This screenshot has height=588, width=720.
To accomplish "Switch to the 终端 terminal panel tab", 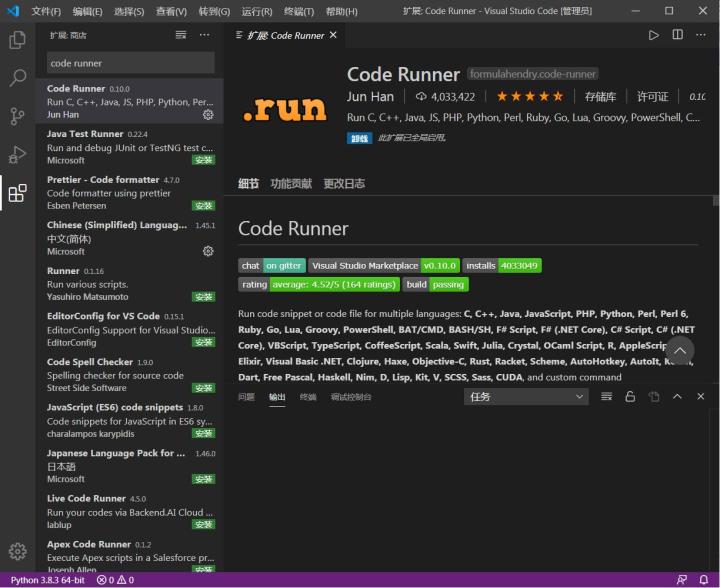I will (x=308, y=397).
